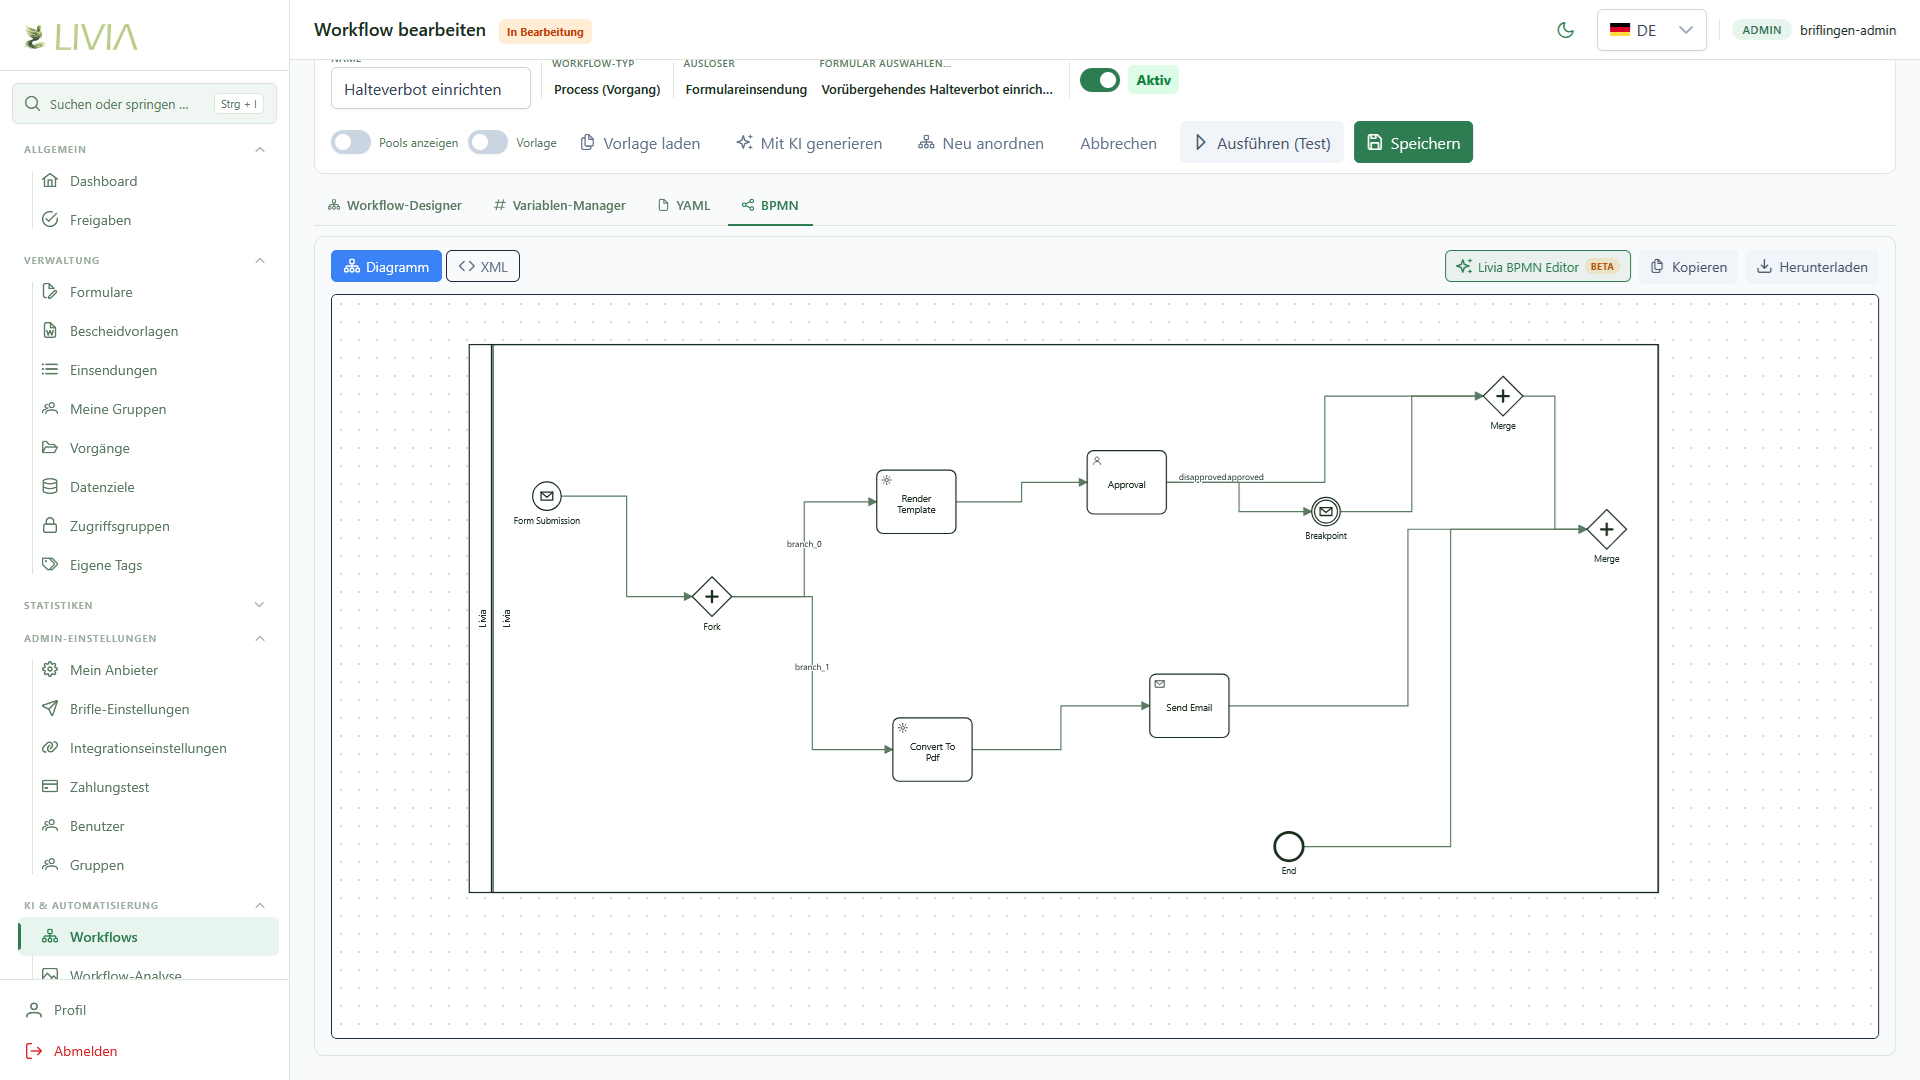Viewport: 1920px width, 1080px height.
Task: Select the Merge gateway at right edge
Action: tap(1607, 529)
